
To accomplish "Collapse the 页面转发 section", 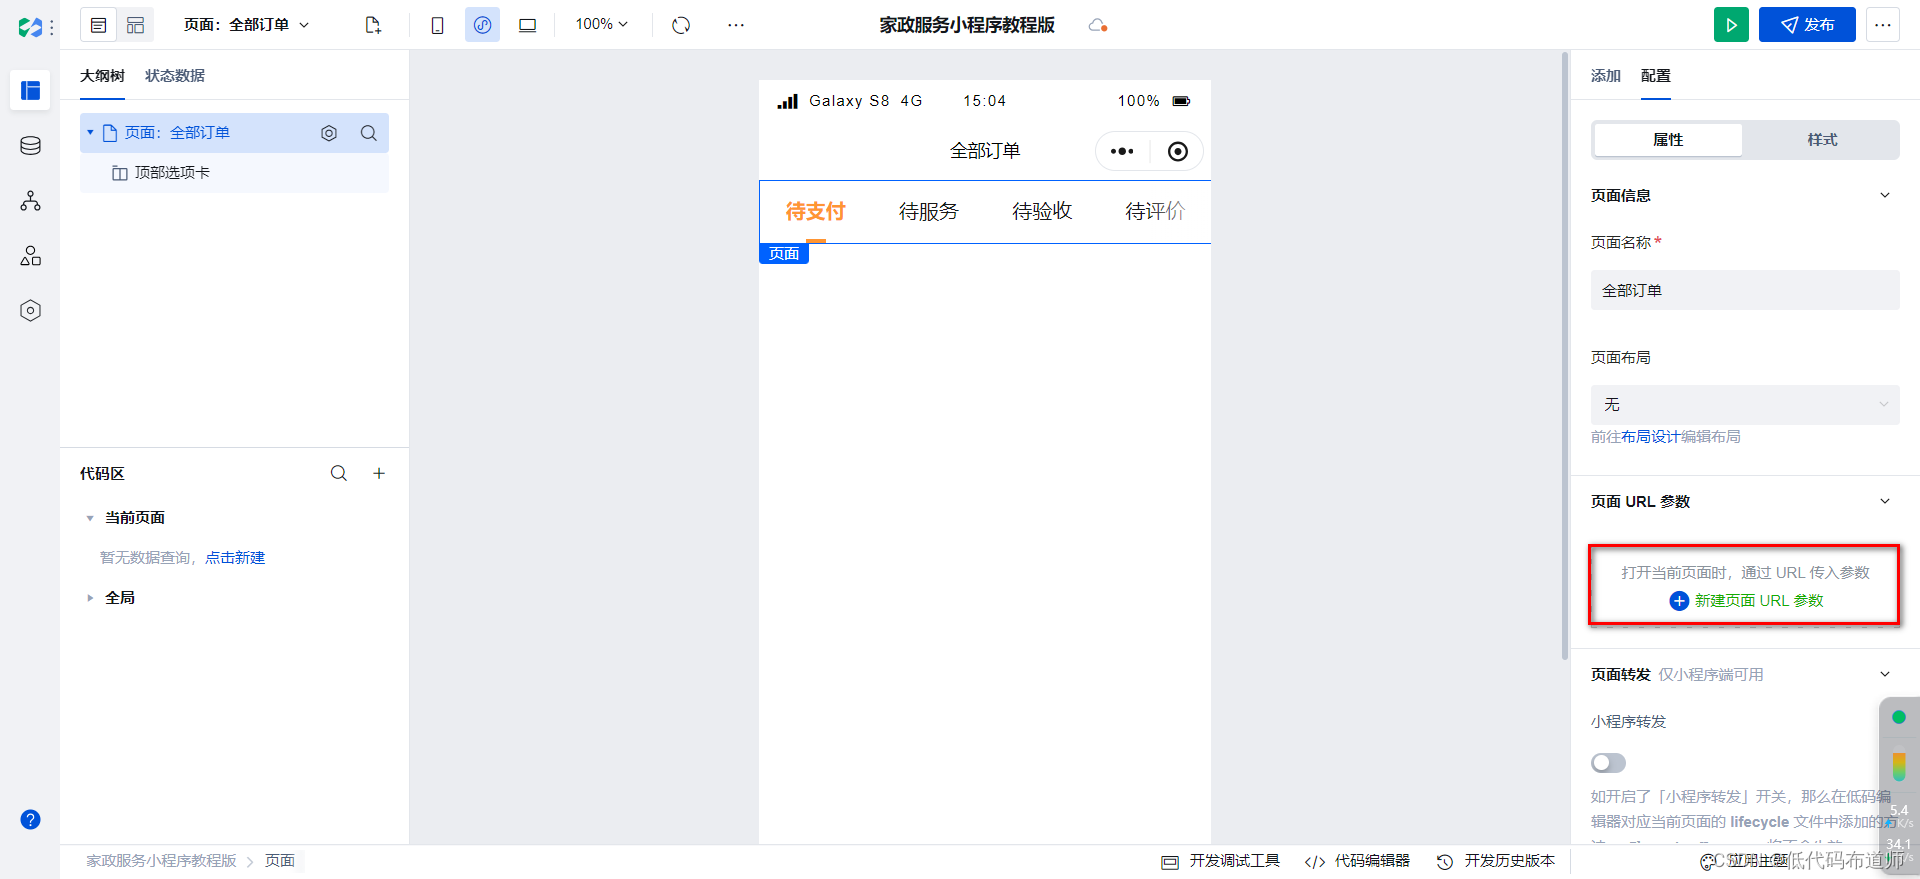I will [x=1885, y=674].
